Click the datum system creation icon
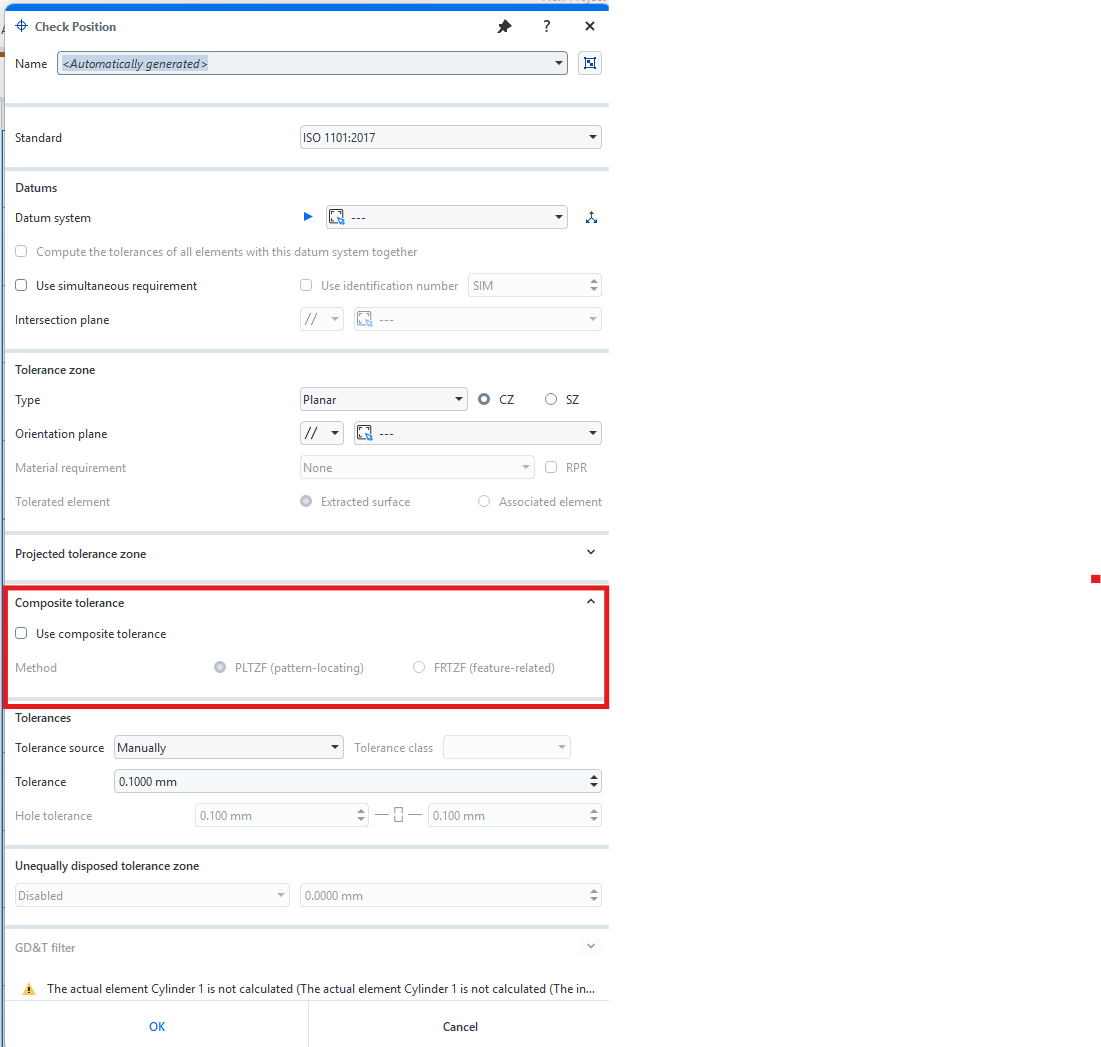This screenshot has height=1047, width=1101. [591, 218]
